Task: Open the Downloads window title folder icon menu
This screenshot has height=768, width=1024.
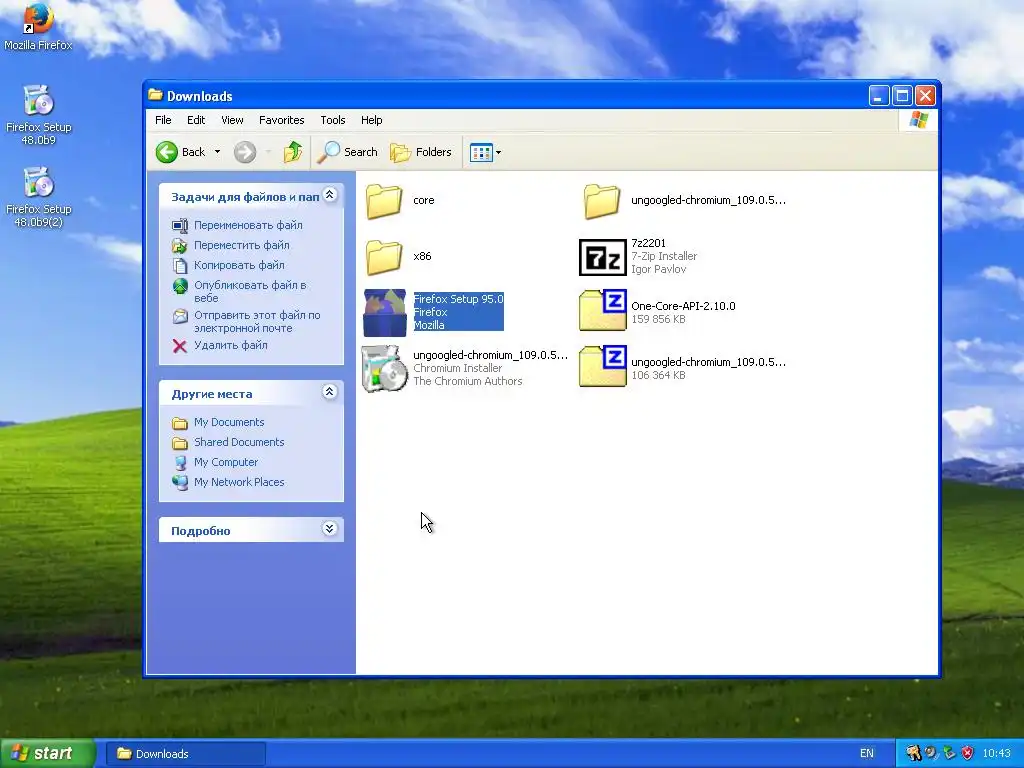Action: click(155, 95)
